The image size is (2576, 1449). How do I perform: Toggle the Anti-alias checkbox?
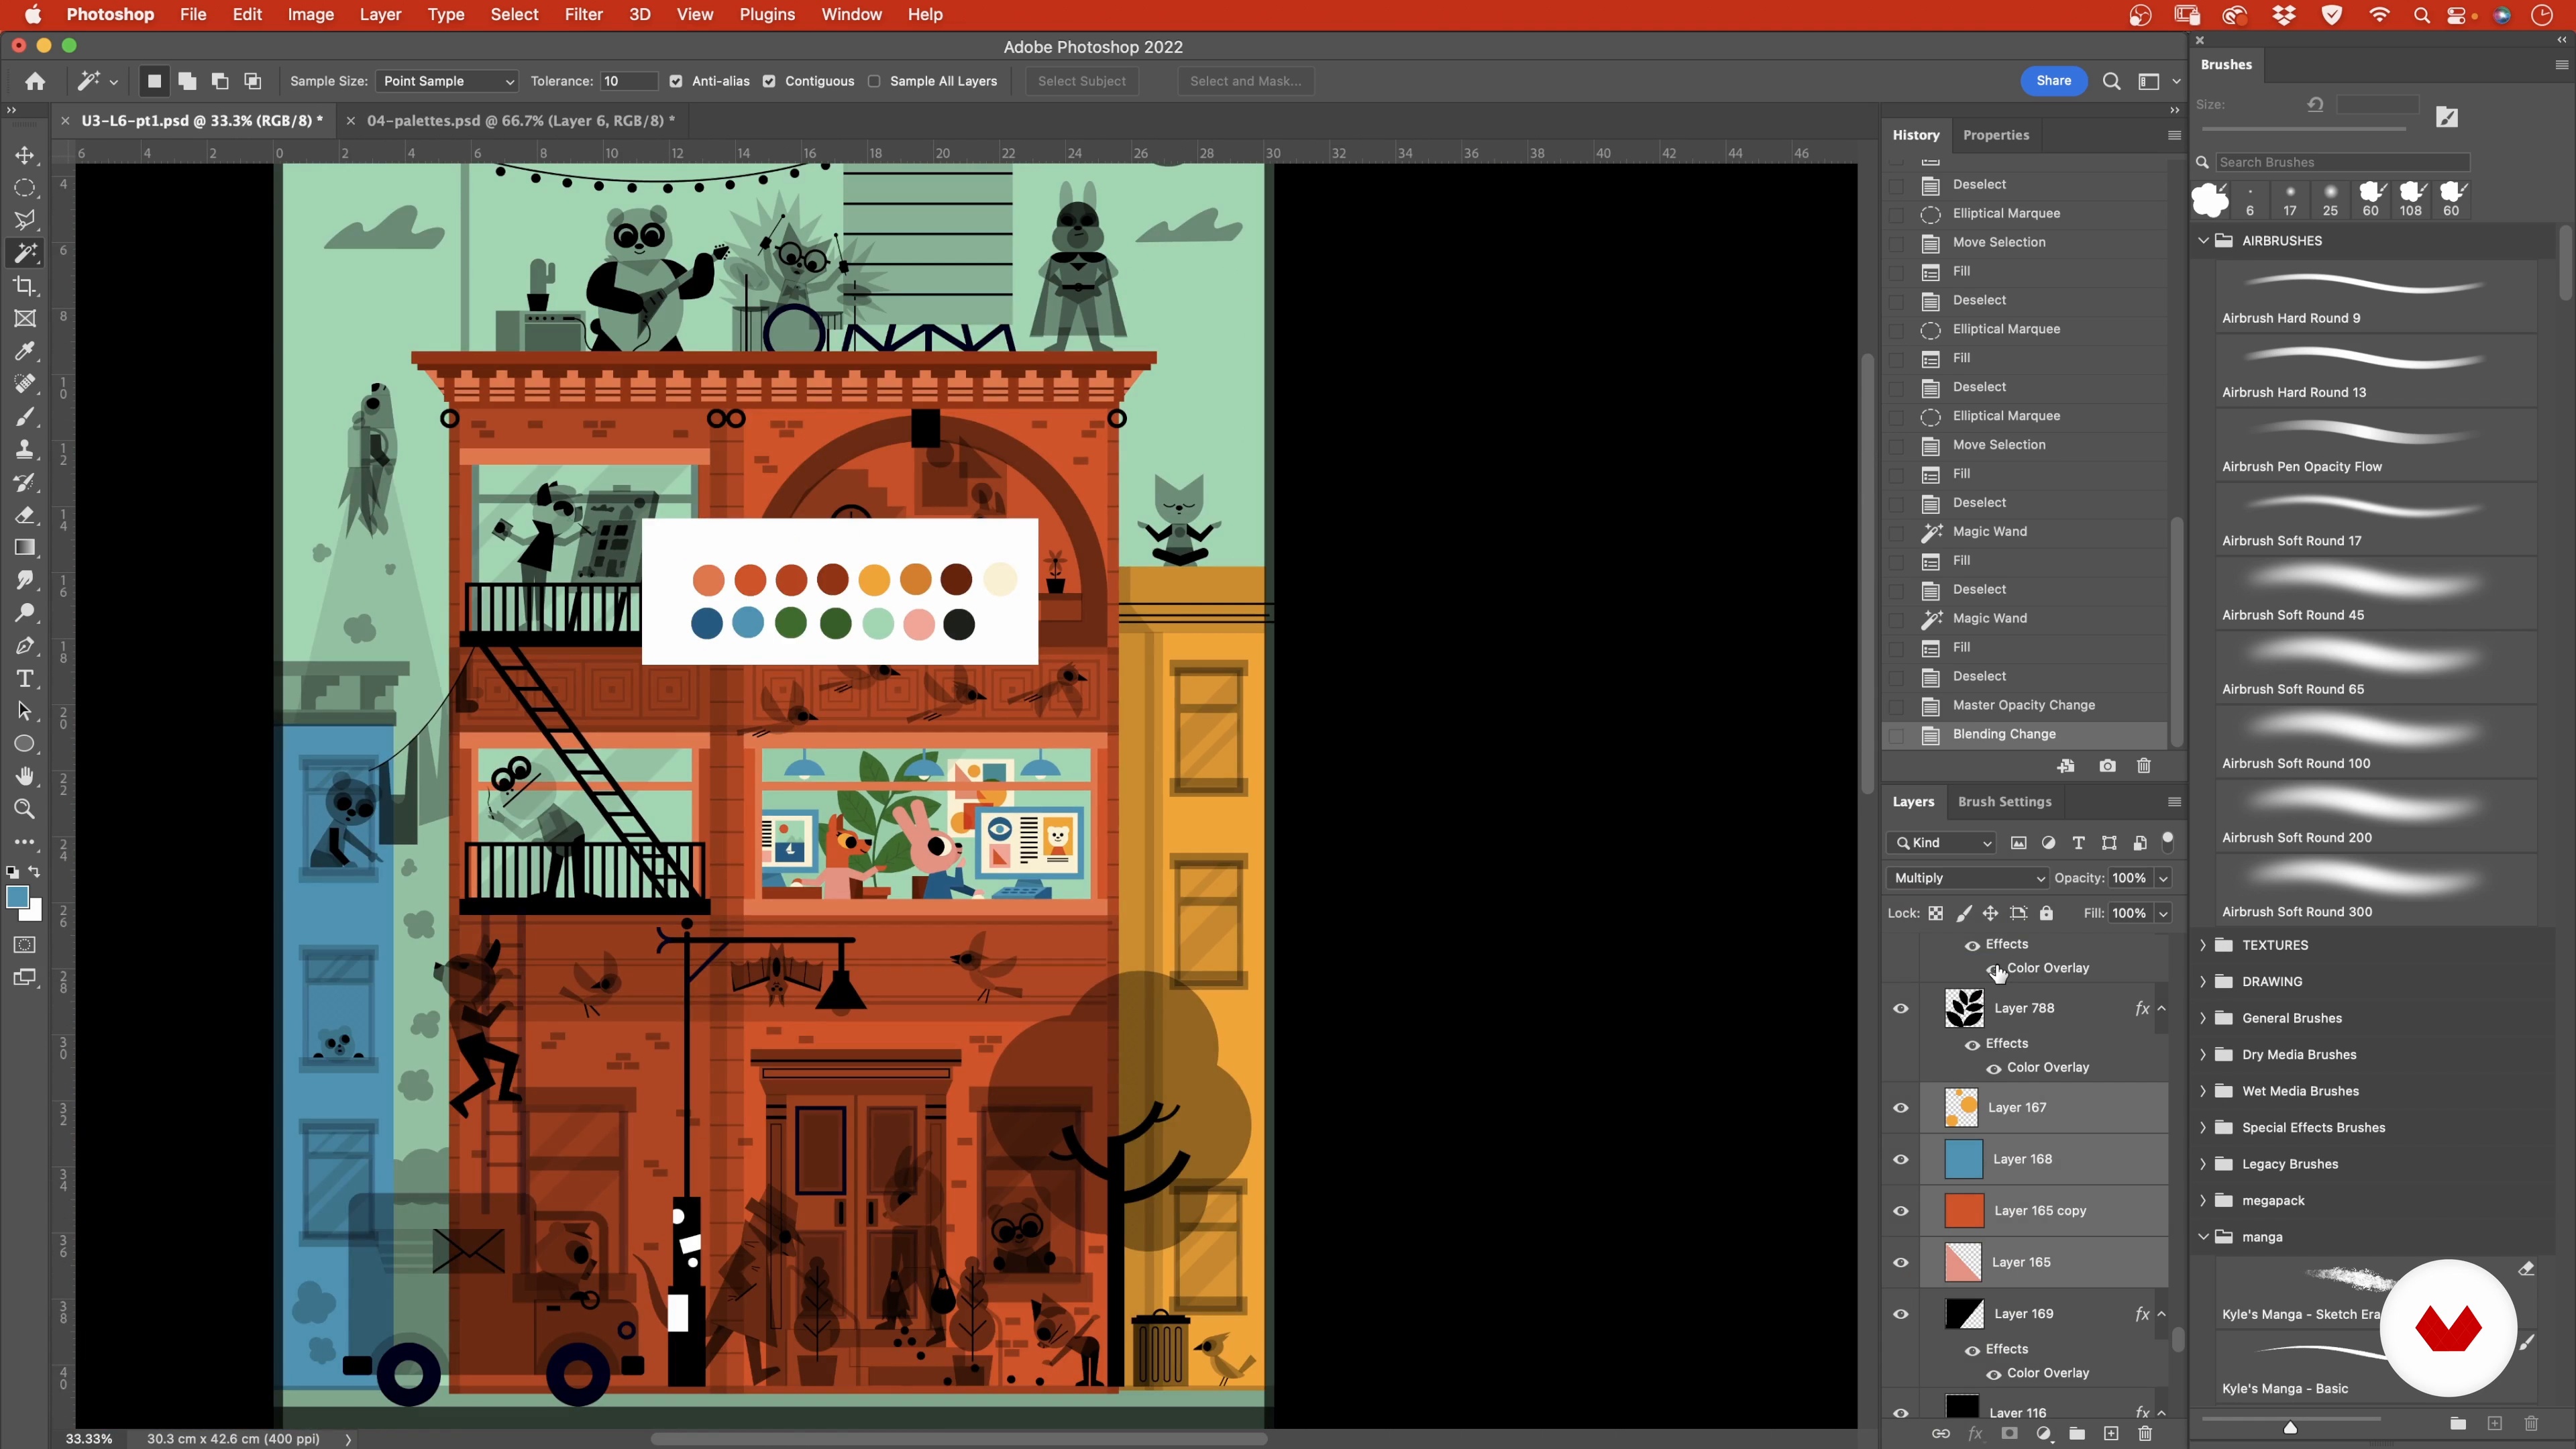(x=676, y=81)
